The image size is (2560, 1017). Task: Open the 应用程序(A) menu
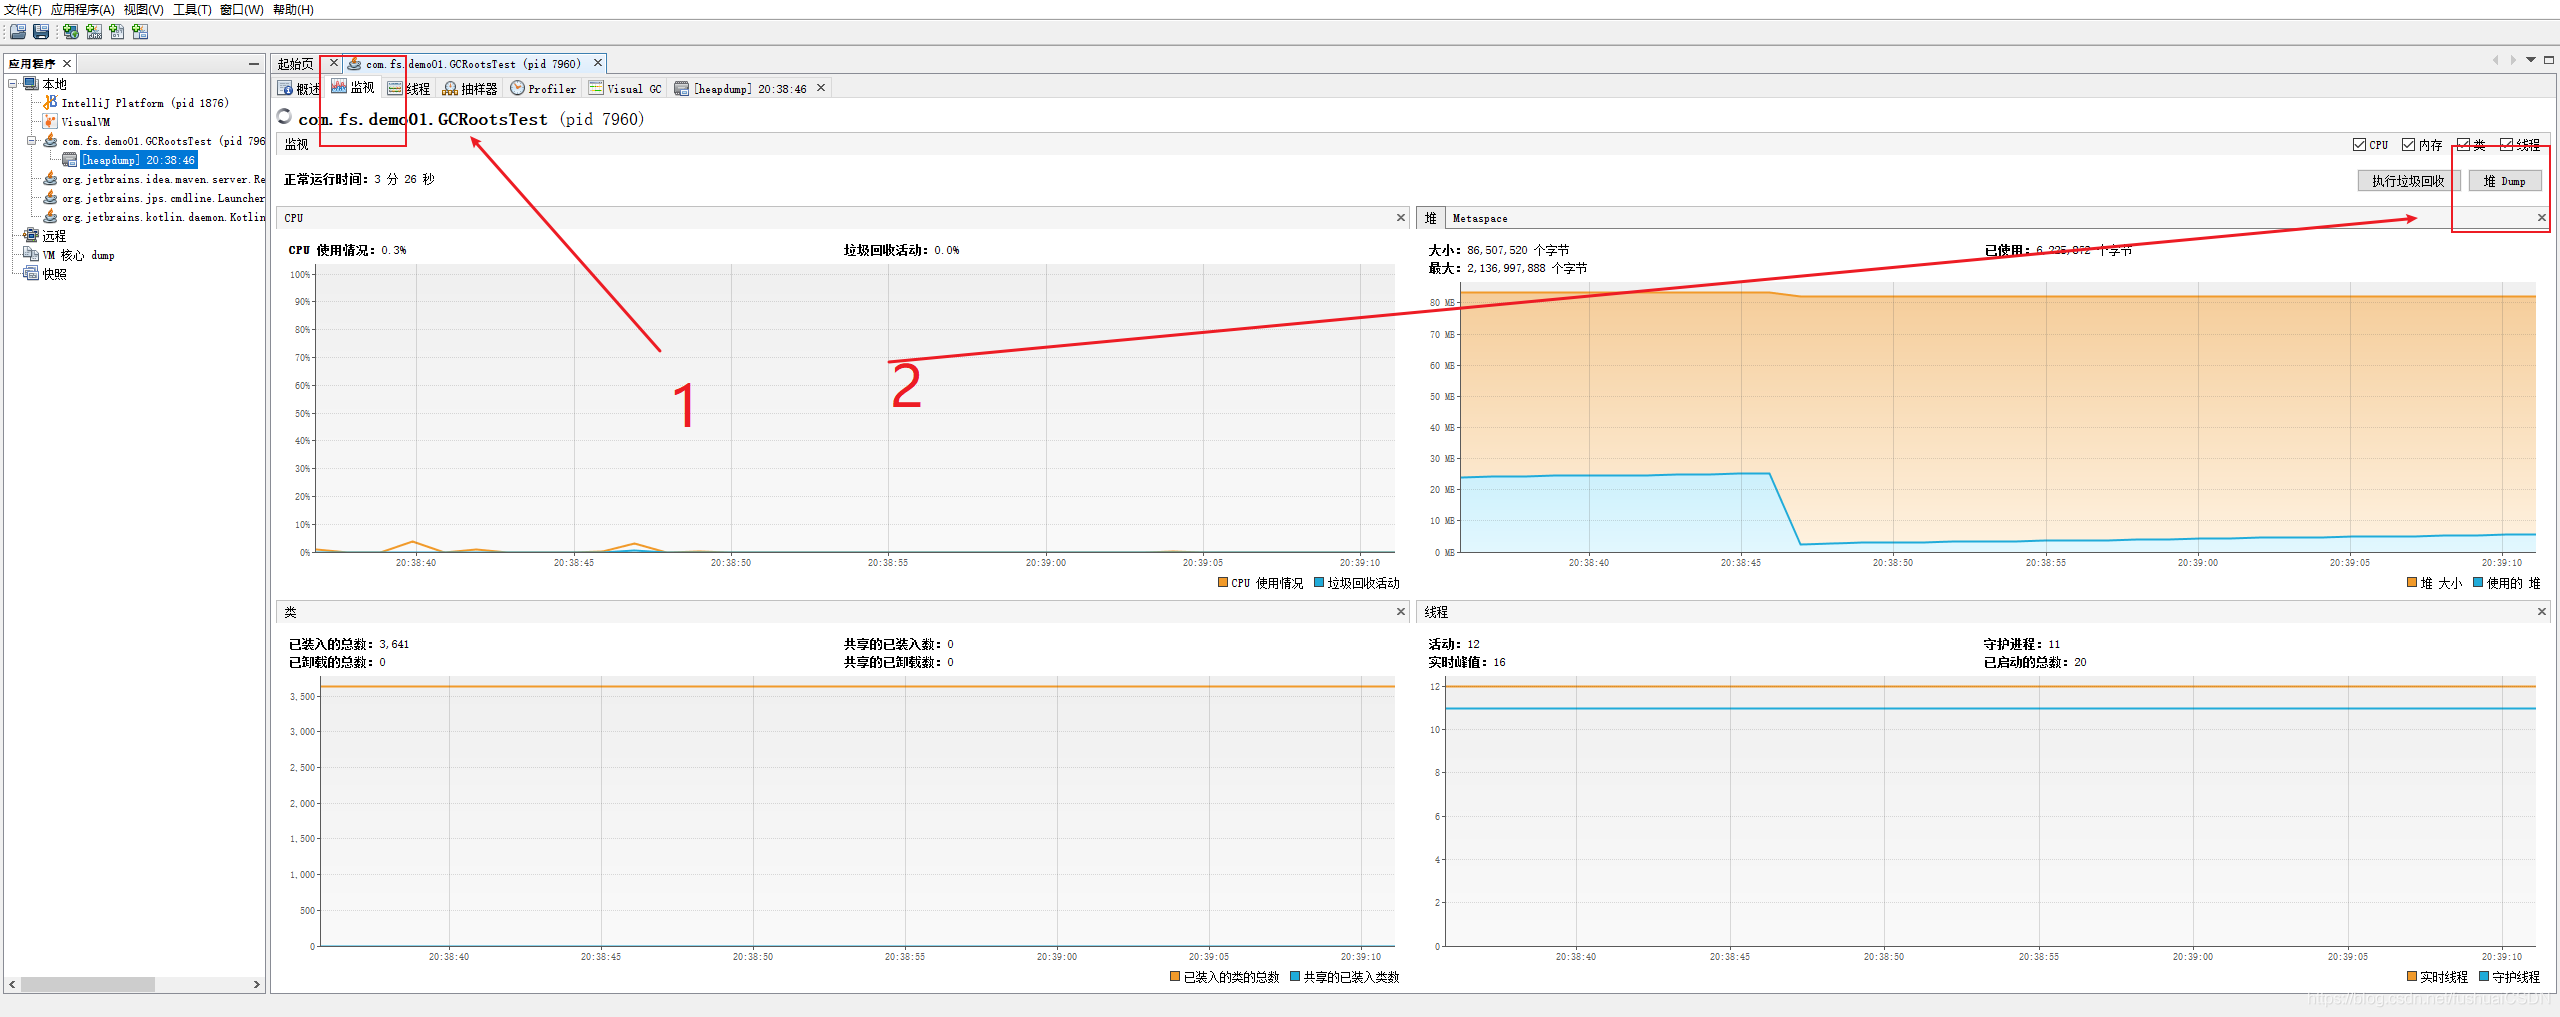[x=83, y=9]
